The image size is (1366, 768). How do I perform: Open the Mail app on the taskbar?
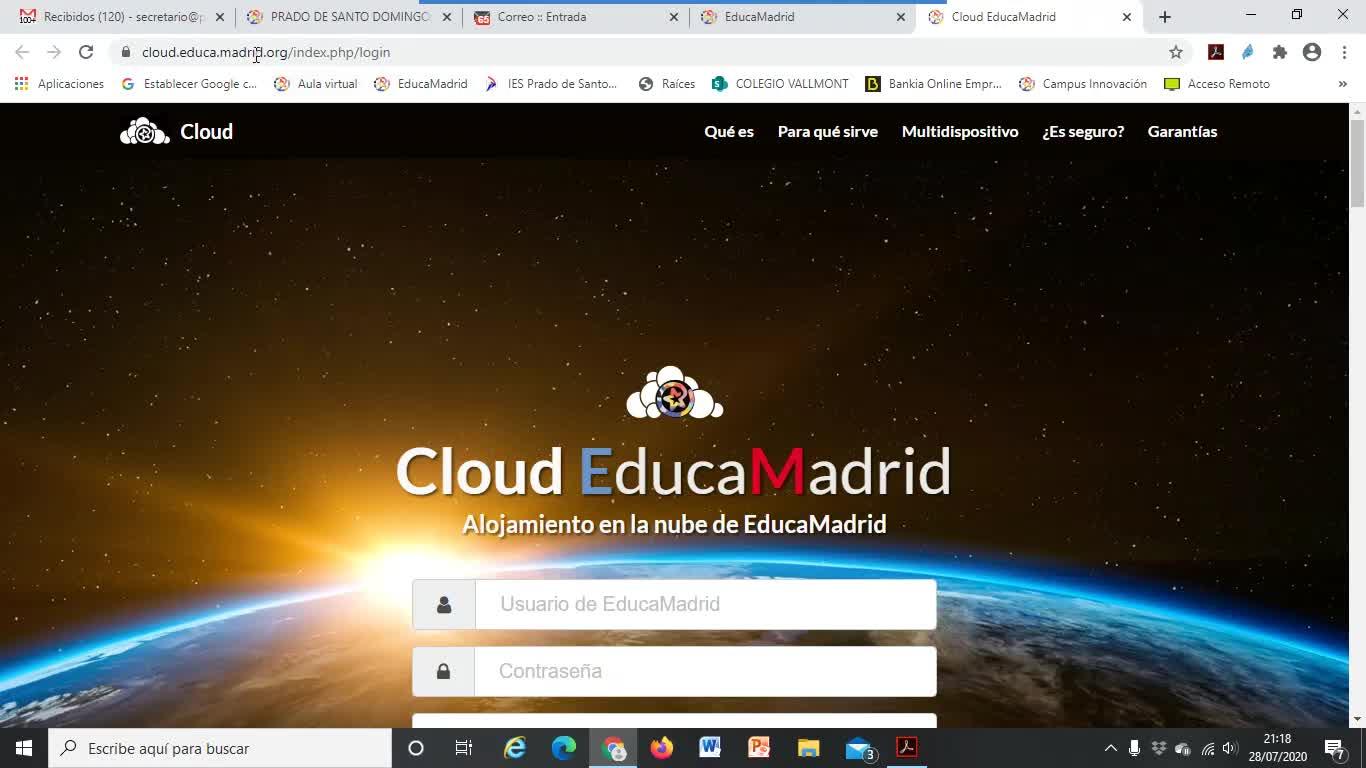(859, 748)
